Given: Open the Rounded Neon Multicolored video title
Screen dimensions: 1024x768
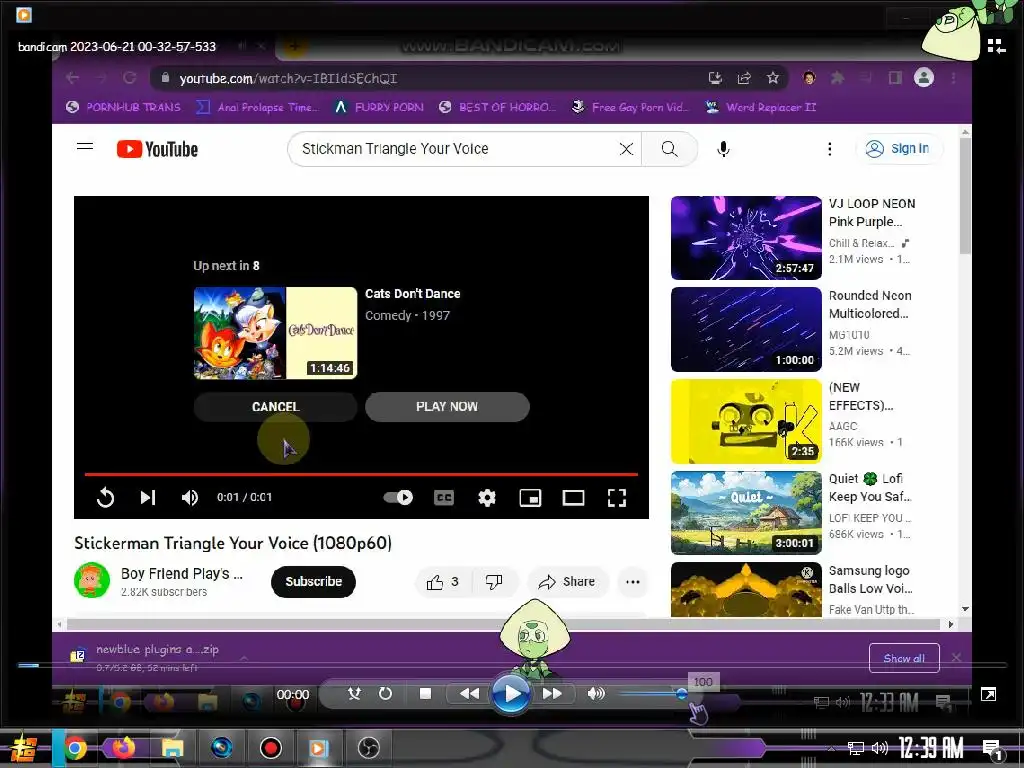Looking at the screenshot, I should point(870,304).
